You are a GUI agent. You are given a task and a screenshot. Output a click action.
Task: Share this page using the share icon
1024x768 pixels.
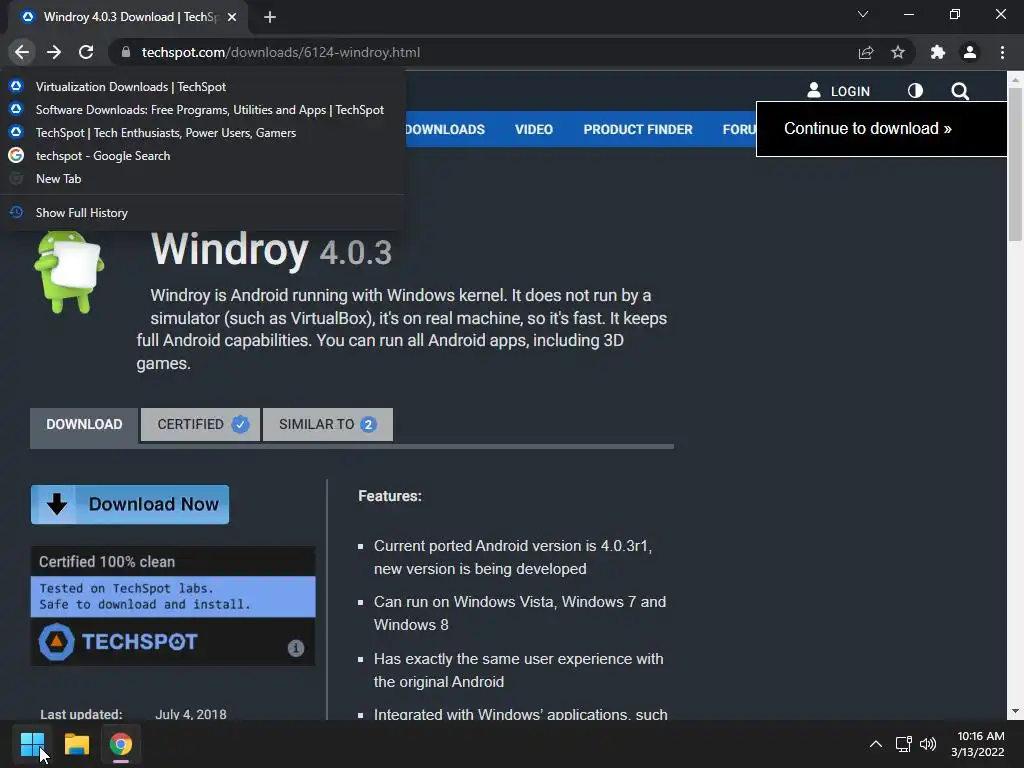click(866, 52)
